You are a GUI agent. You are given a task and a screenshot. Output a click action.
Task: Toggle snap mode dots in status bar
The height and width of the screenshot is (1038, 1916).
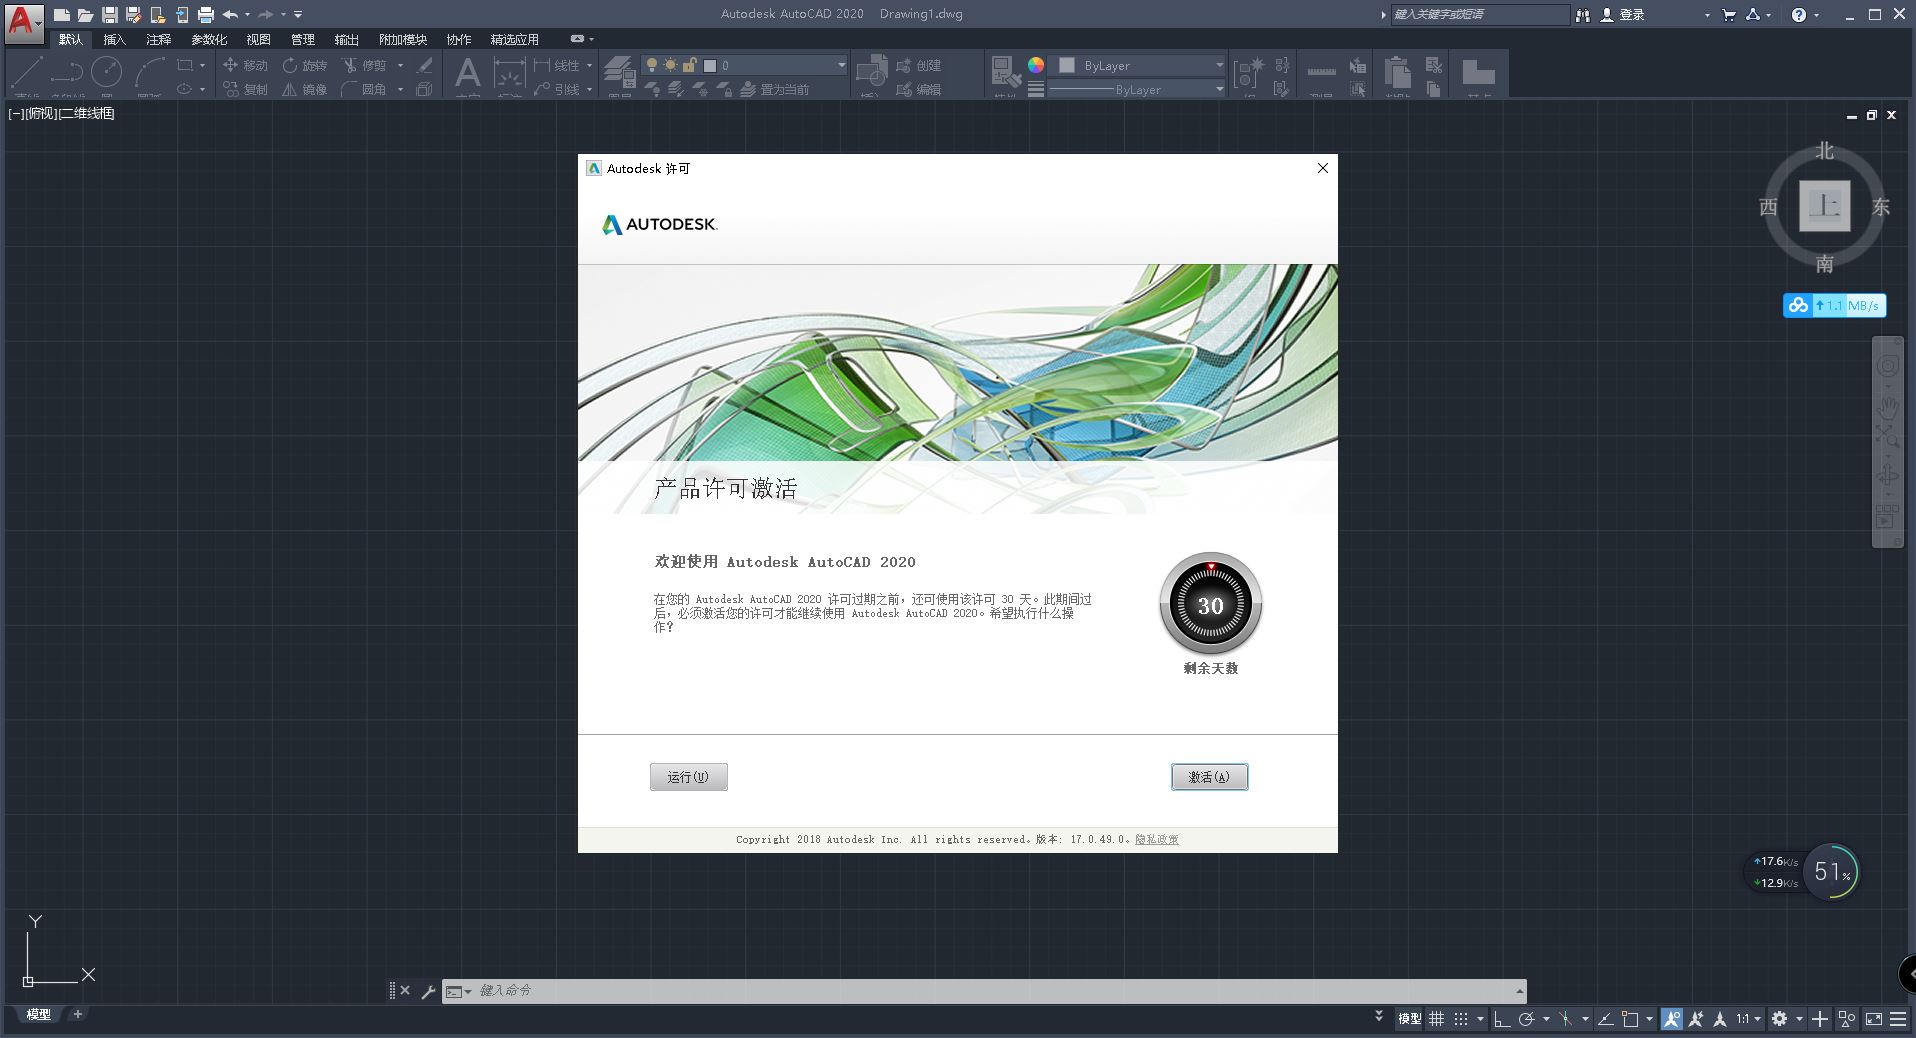coord(1461,1019)
